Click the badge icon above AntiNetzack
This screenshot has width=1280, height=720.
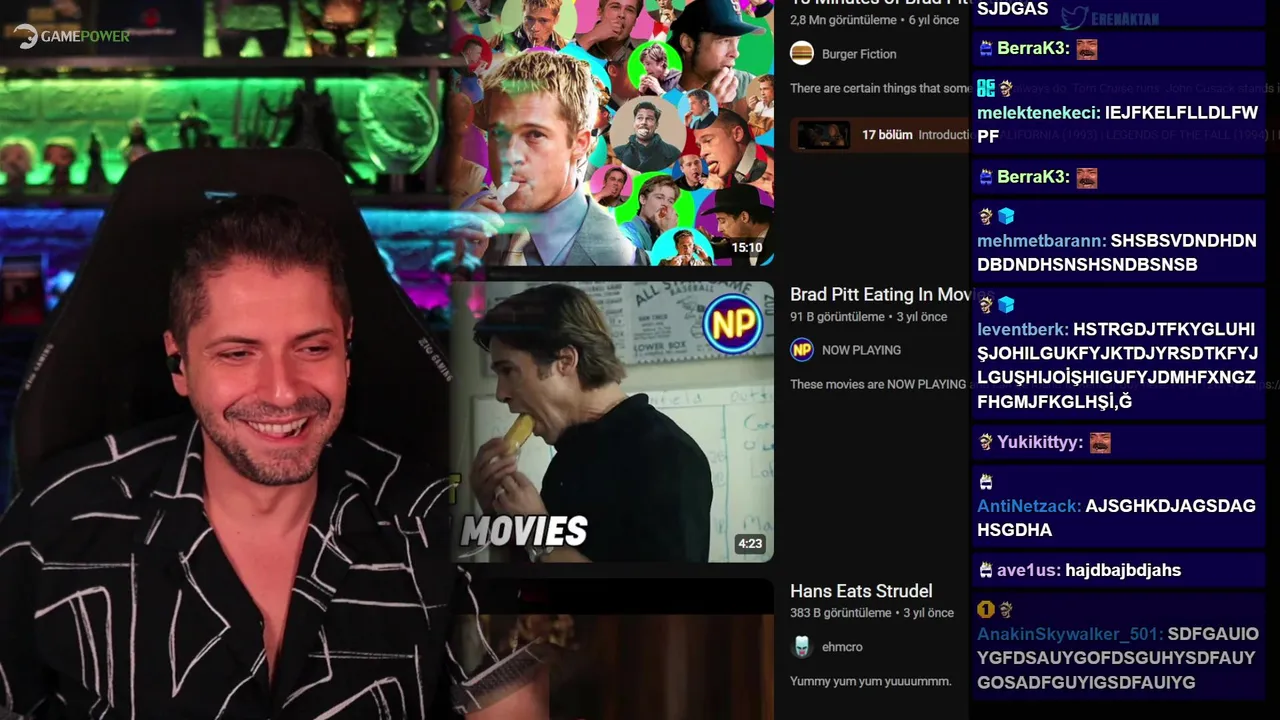[x=986, y=482]
